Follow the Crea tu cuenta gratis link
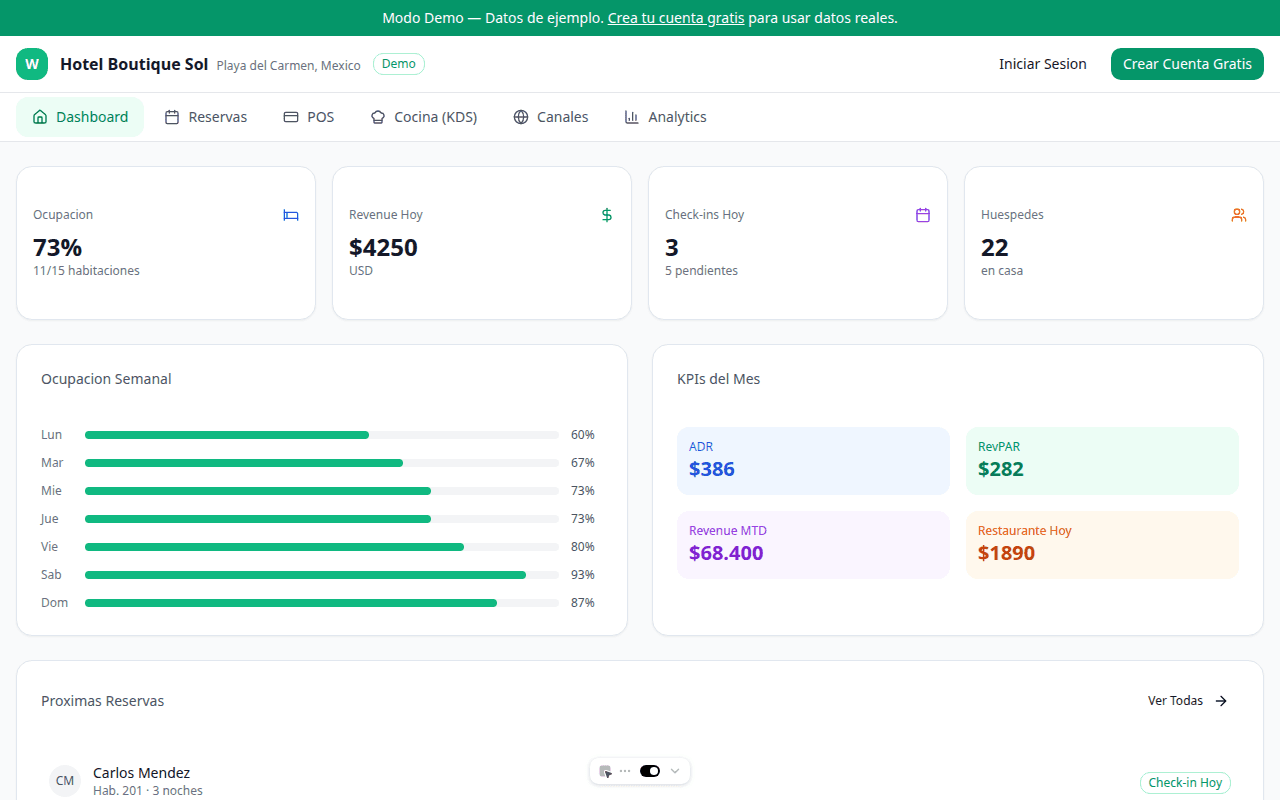Screen dimensions: 1280x800 click(676, 18)
